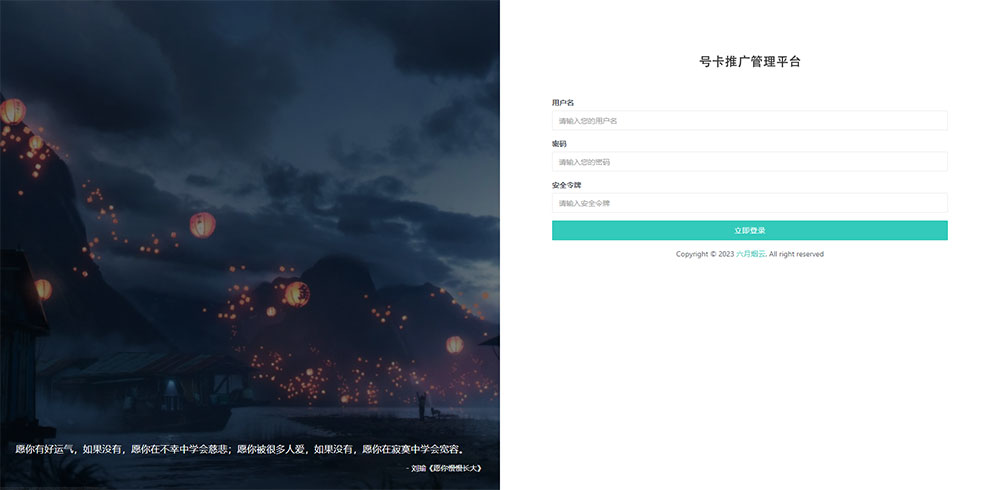Click the 用户名 field label
Screen dimensions: 1000x490
(563, 103)
